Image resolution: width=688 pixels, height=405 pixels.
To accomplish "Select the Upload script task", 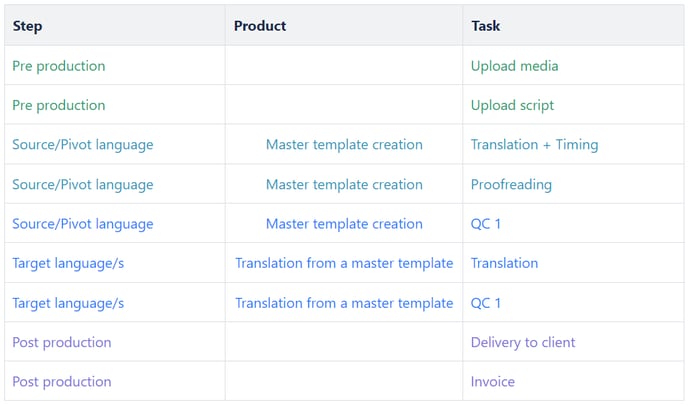I will [512, 105].
